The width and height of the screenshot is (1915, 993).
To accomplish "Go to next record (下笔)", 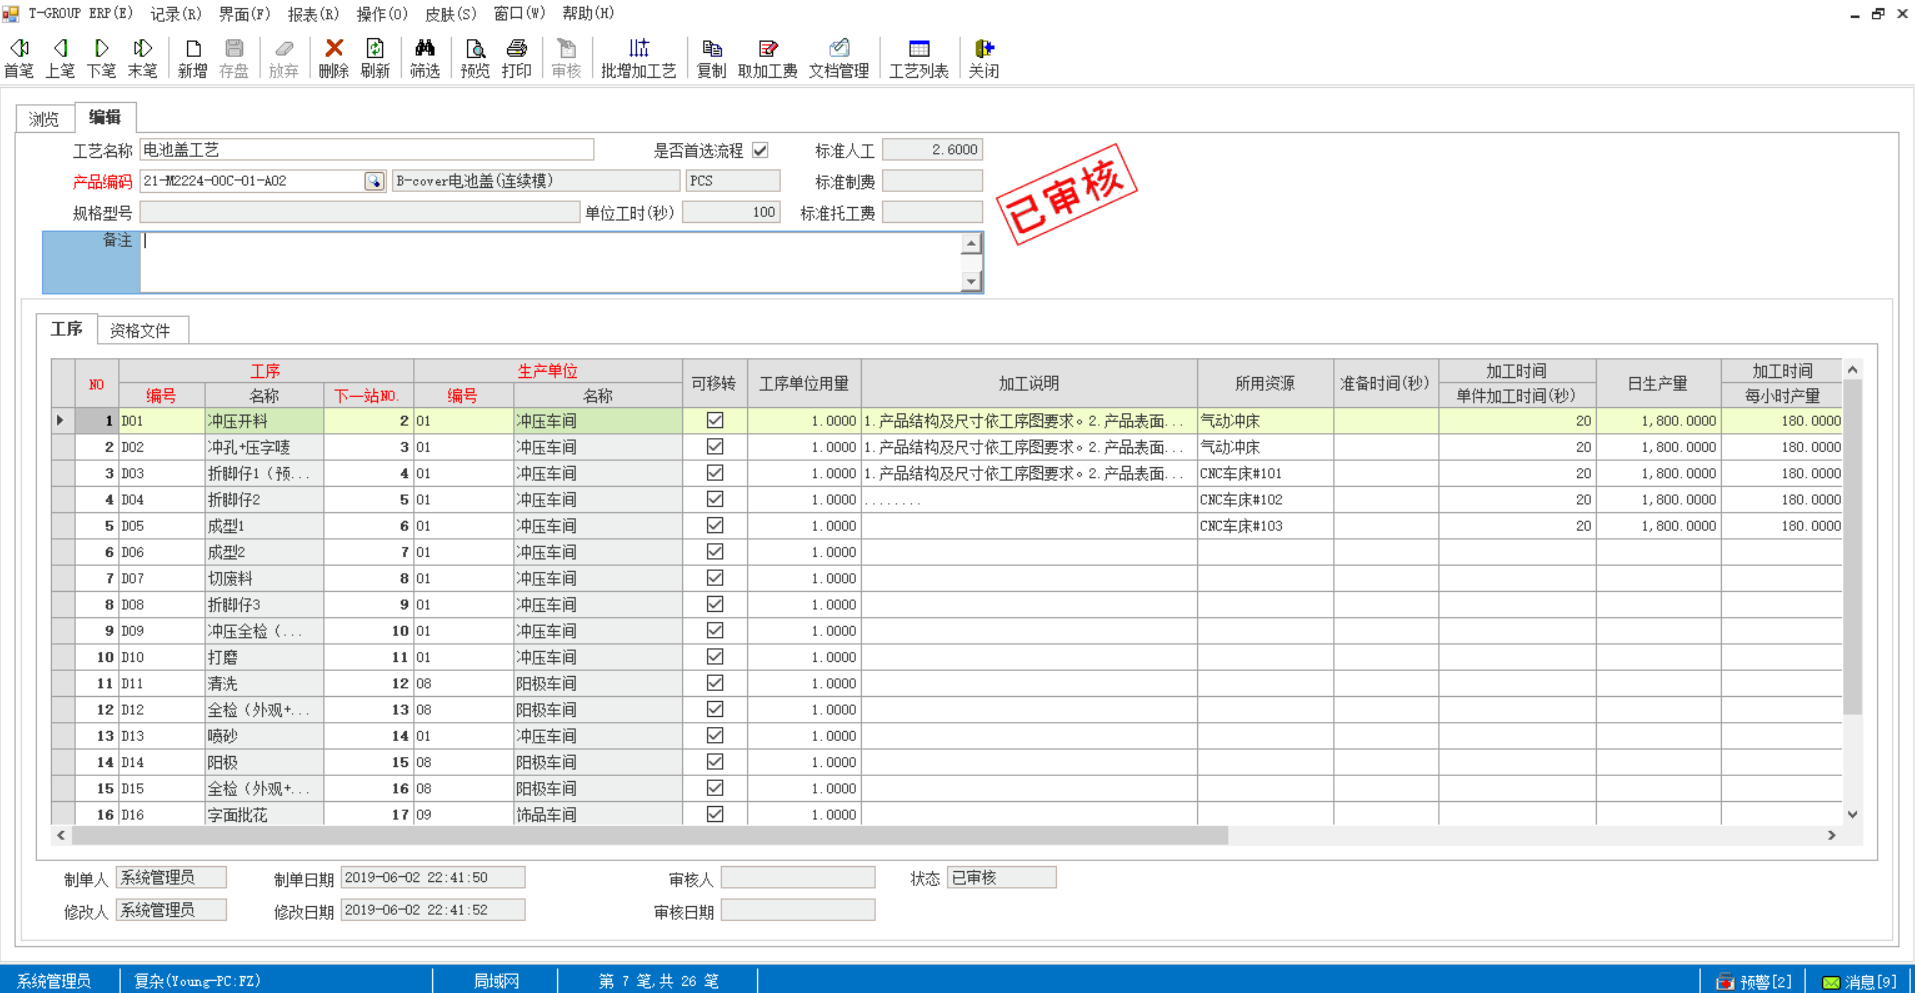I will click(x=101, y=58).
